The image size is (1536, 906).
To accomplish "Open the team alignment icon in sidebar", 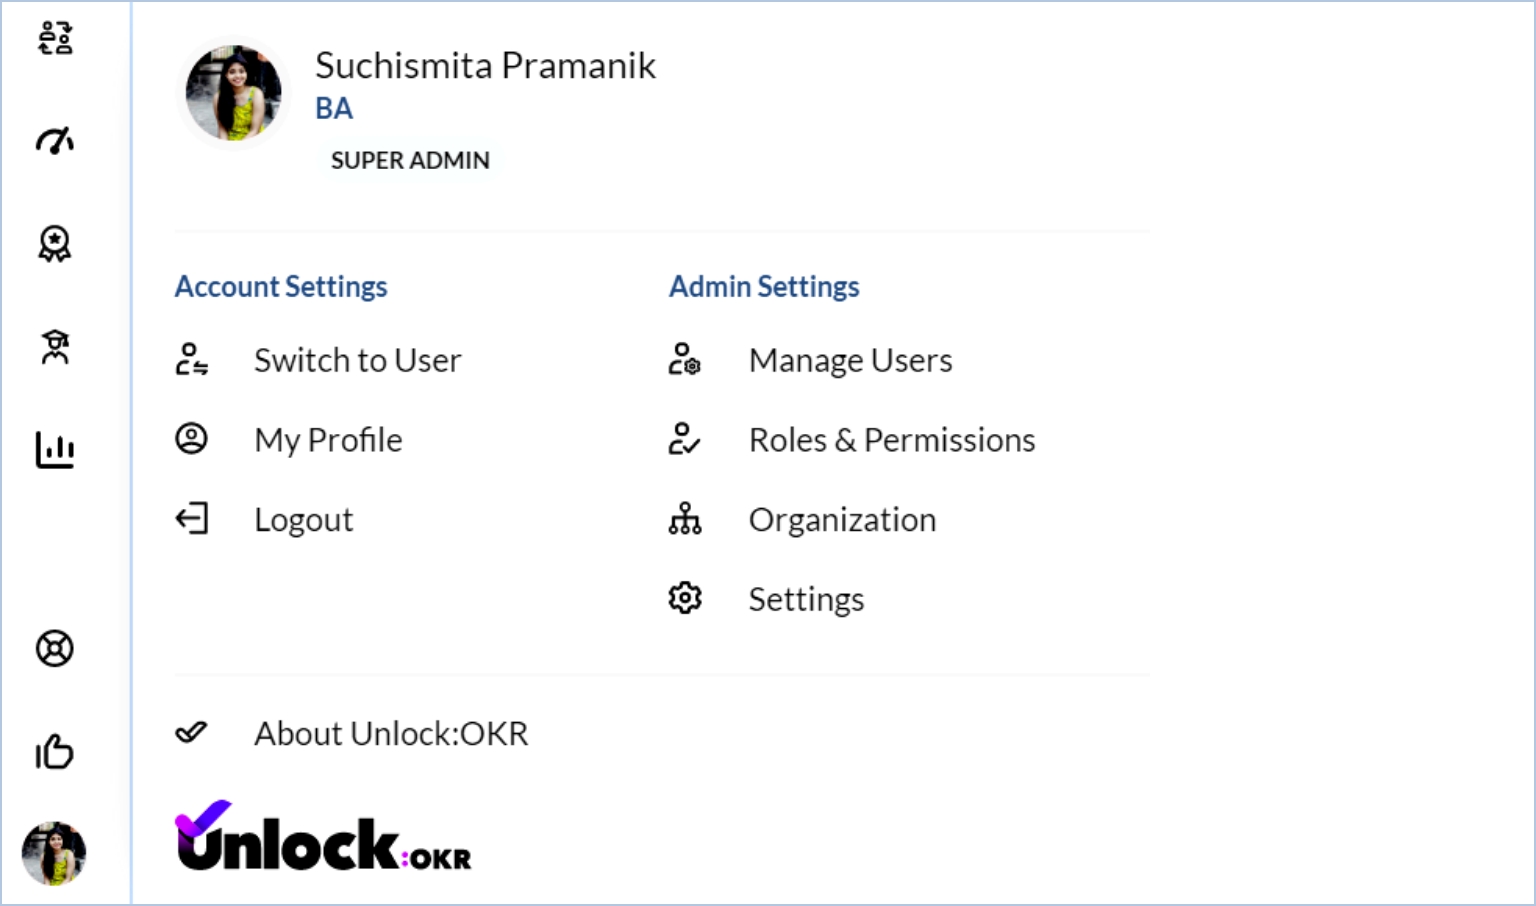I will [55, 38].
